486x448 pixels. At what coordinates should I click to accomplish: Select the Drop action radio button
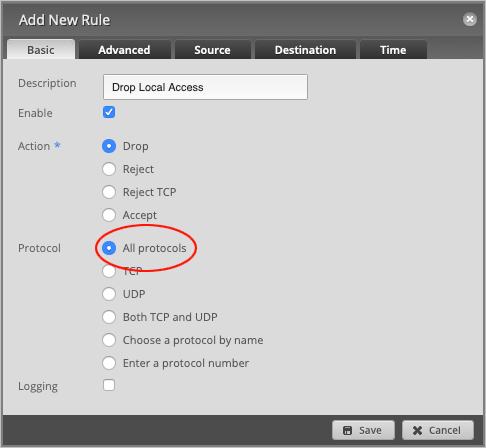click(109, 146)
